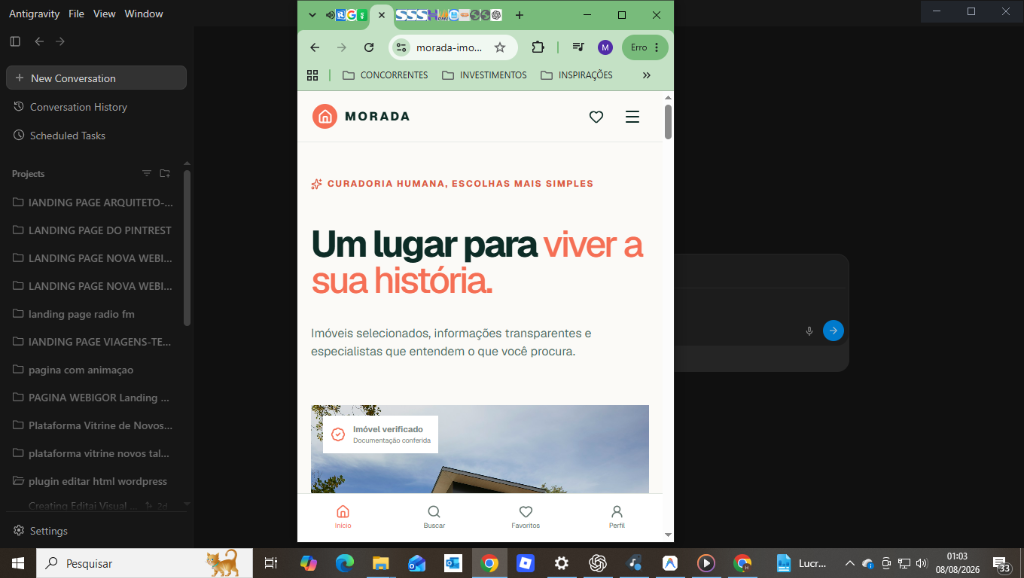This screenshot has width=1024, height=578.
Task: Click the Projects filter icon
Action: pos(146,173)
